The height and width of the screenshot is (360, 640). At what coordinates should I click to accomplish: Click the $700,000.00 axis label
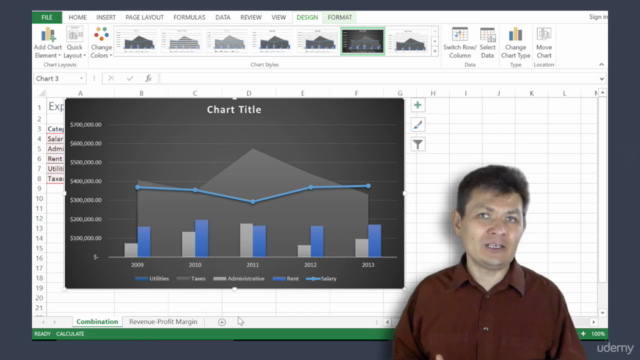click(x=86, y=125)
